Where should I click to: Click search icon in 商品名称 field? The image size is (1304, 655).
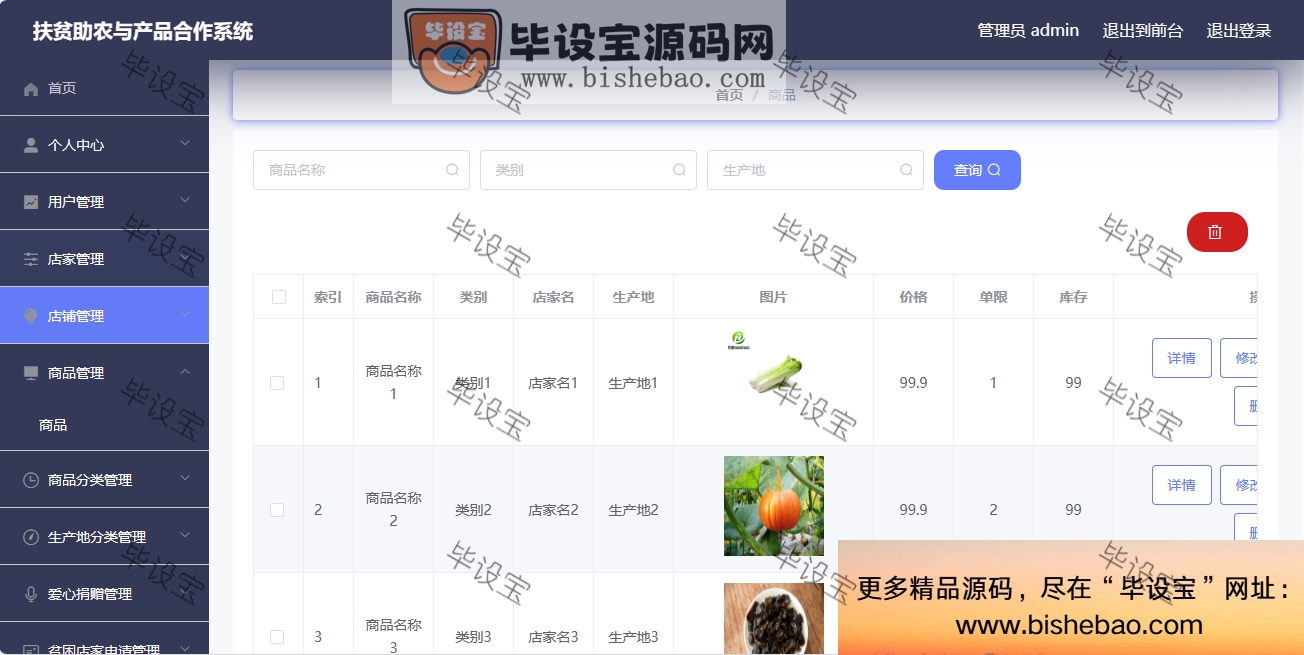(x=452, y=170)
